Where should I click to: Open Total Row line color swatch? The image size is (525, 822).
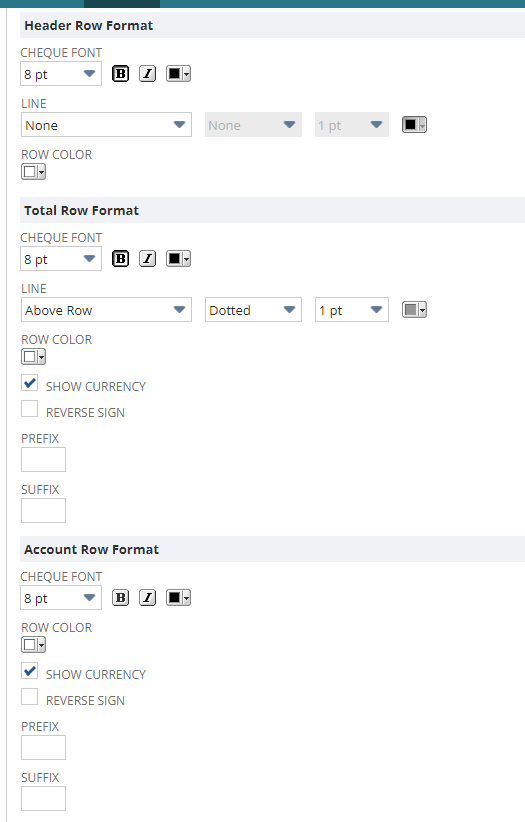(x=414, y=310)
